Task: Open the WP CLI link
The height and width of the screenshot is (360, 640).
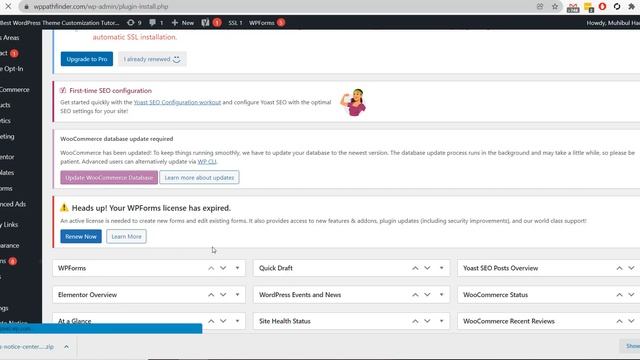Action: point(207,162)
